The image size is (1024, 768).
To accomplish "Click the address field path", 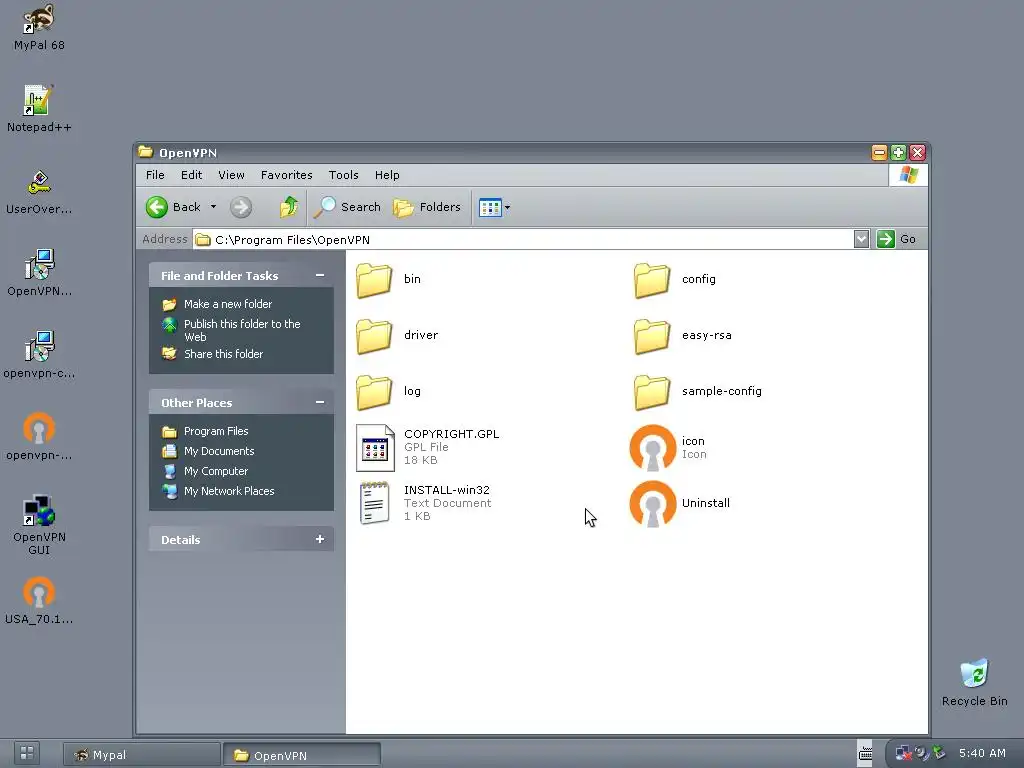I will tap(522, 240).
